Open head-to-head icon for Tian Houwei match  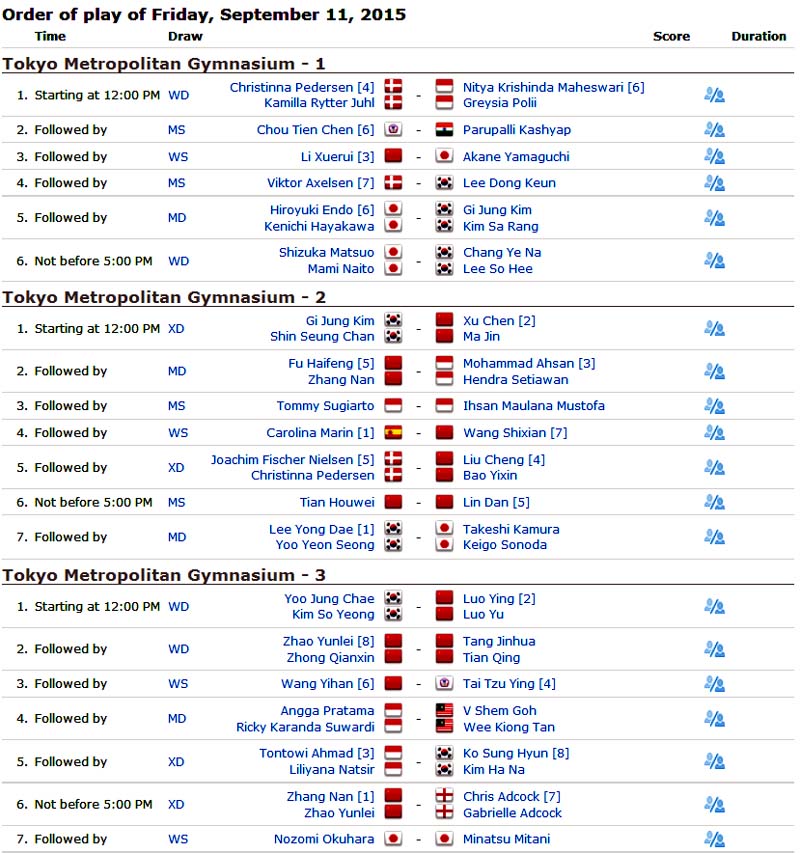(714, 502)
